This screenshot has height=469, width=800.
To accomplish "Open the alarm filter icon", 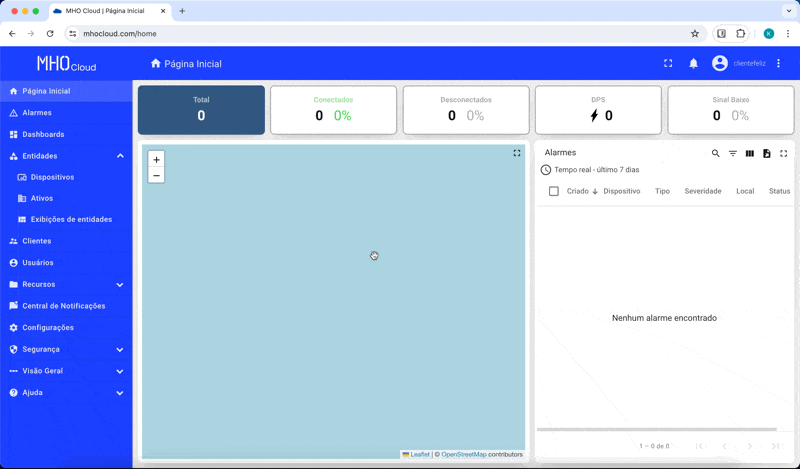I will 732,153.
